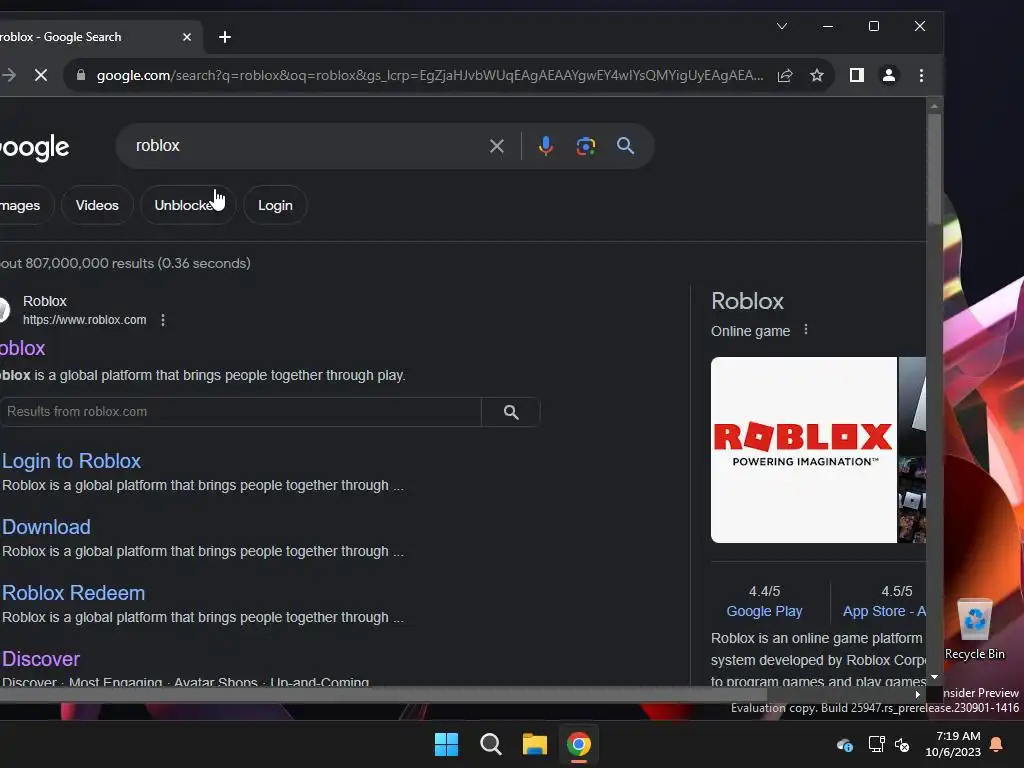
Task: Bookmark this page with star icon
Action: click(817, 76)
